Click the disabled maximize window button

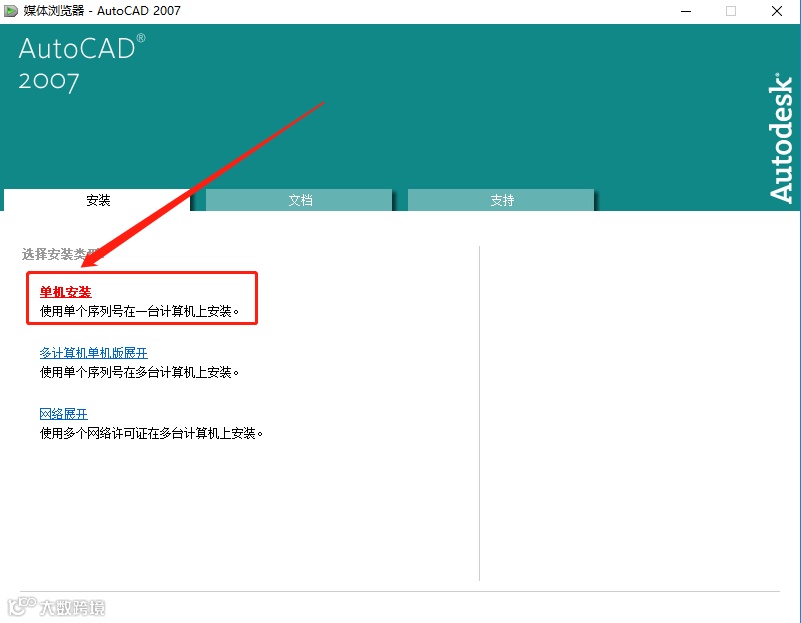click(x=731, y=11)
